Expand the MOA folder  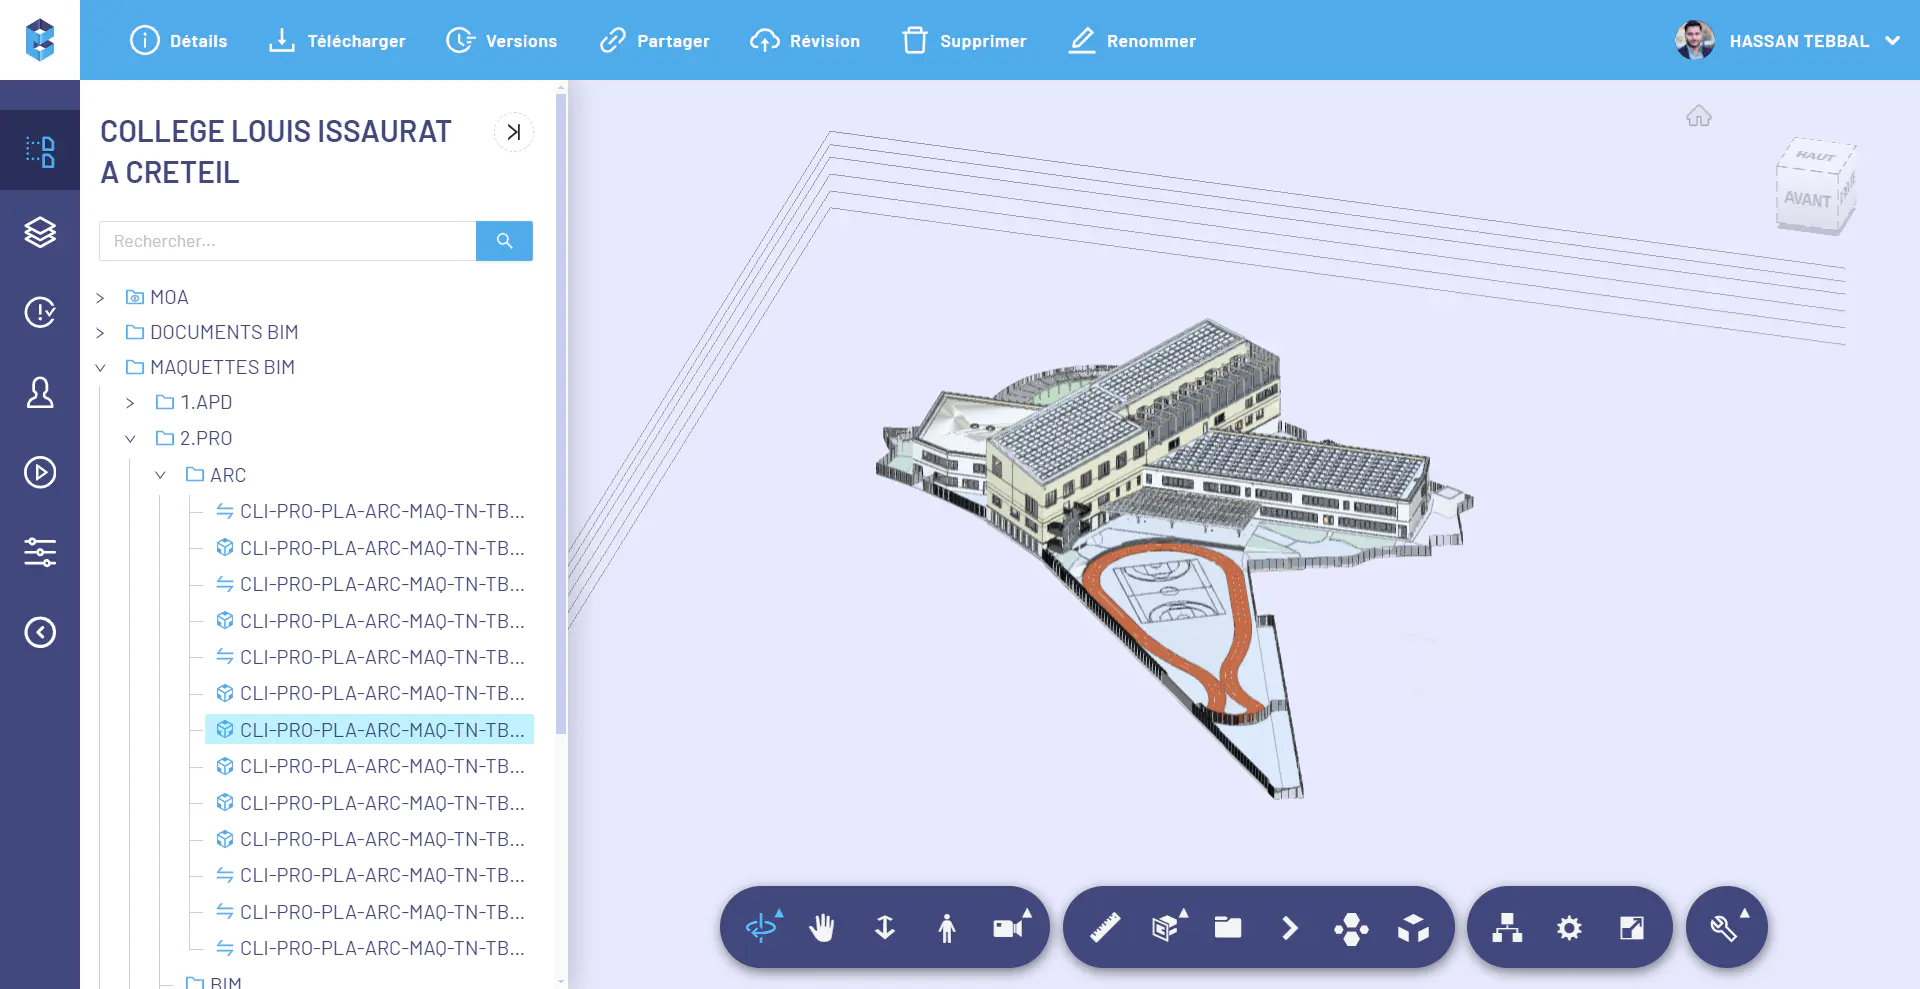(x=100, y=298)
